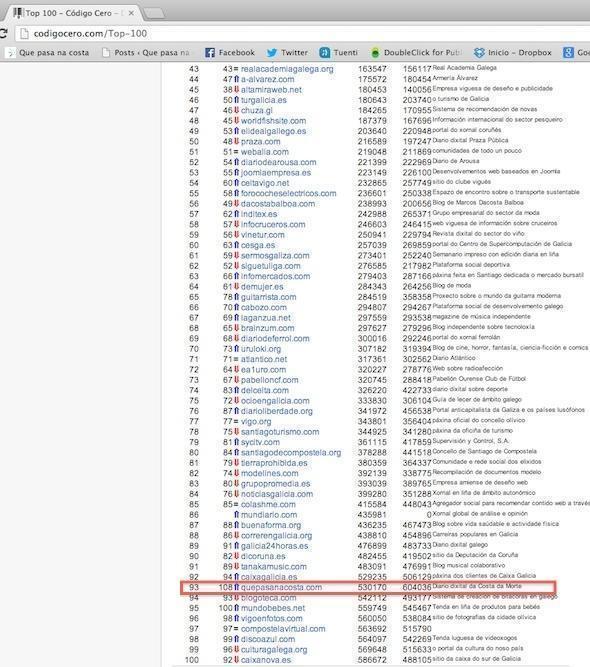
Task: Open the noticiasgalicia.com link
Action: click(277, 494)
